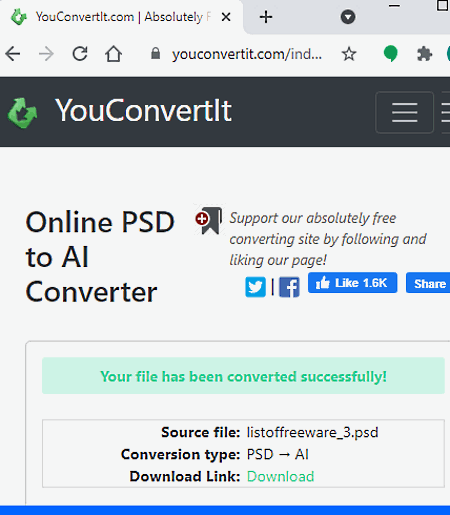This screenshot has height=515, width=450.
Task: Click source file name listoffreeware_3.psd
Action: pos(312,432)
